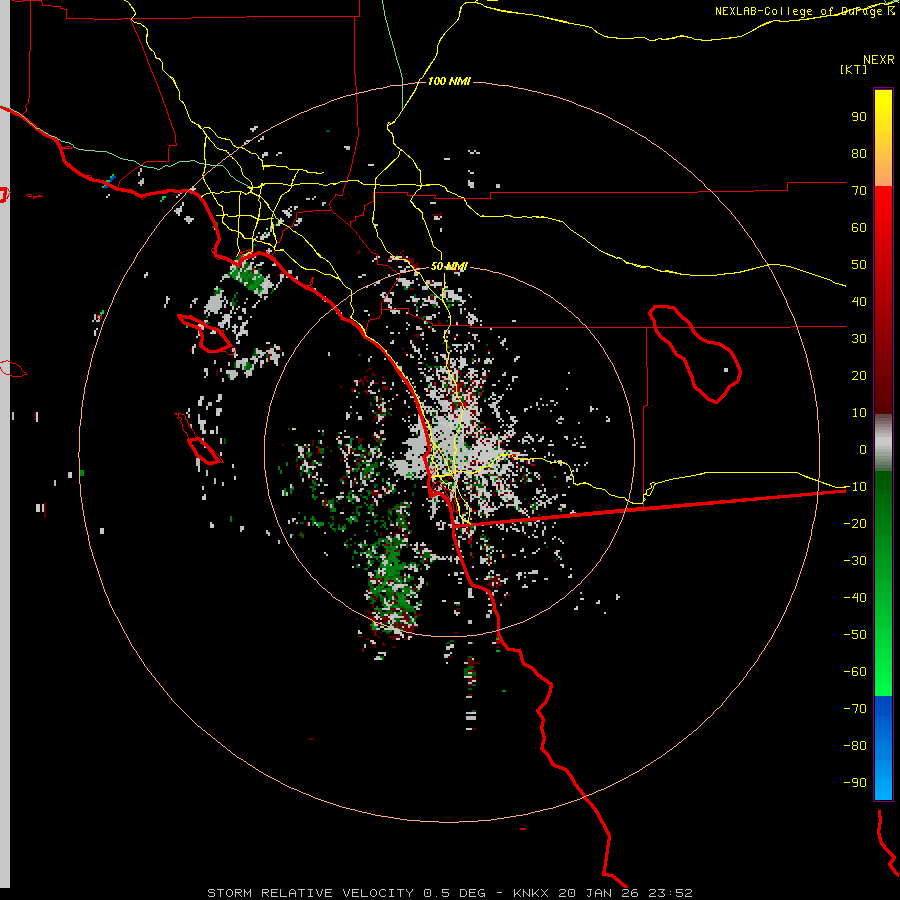Select the -30 scale value

click(x=855, y=561)
